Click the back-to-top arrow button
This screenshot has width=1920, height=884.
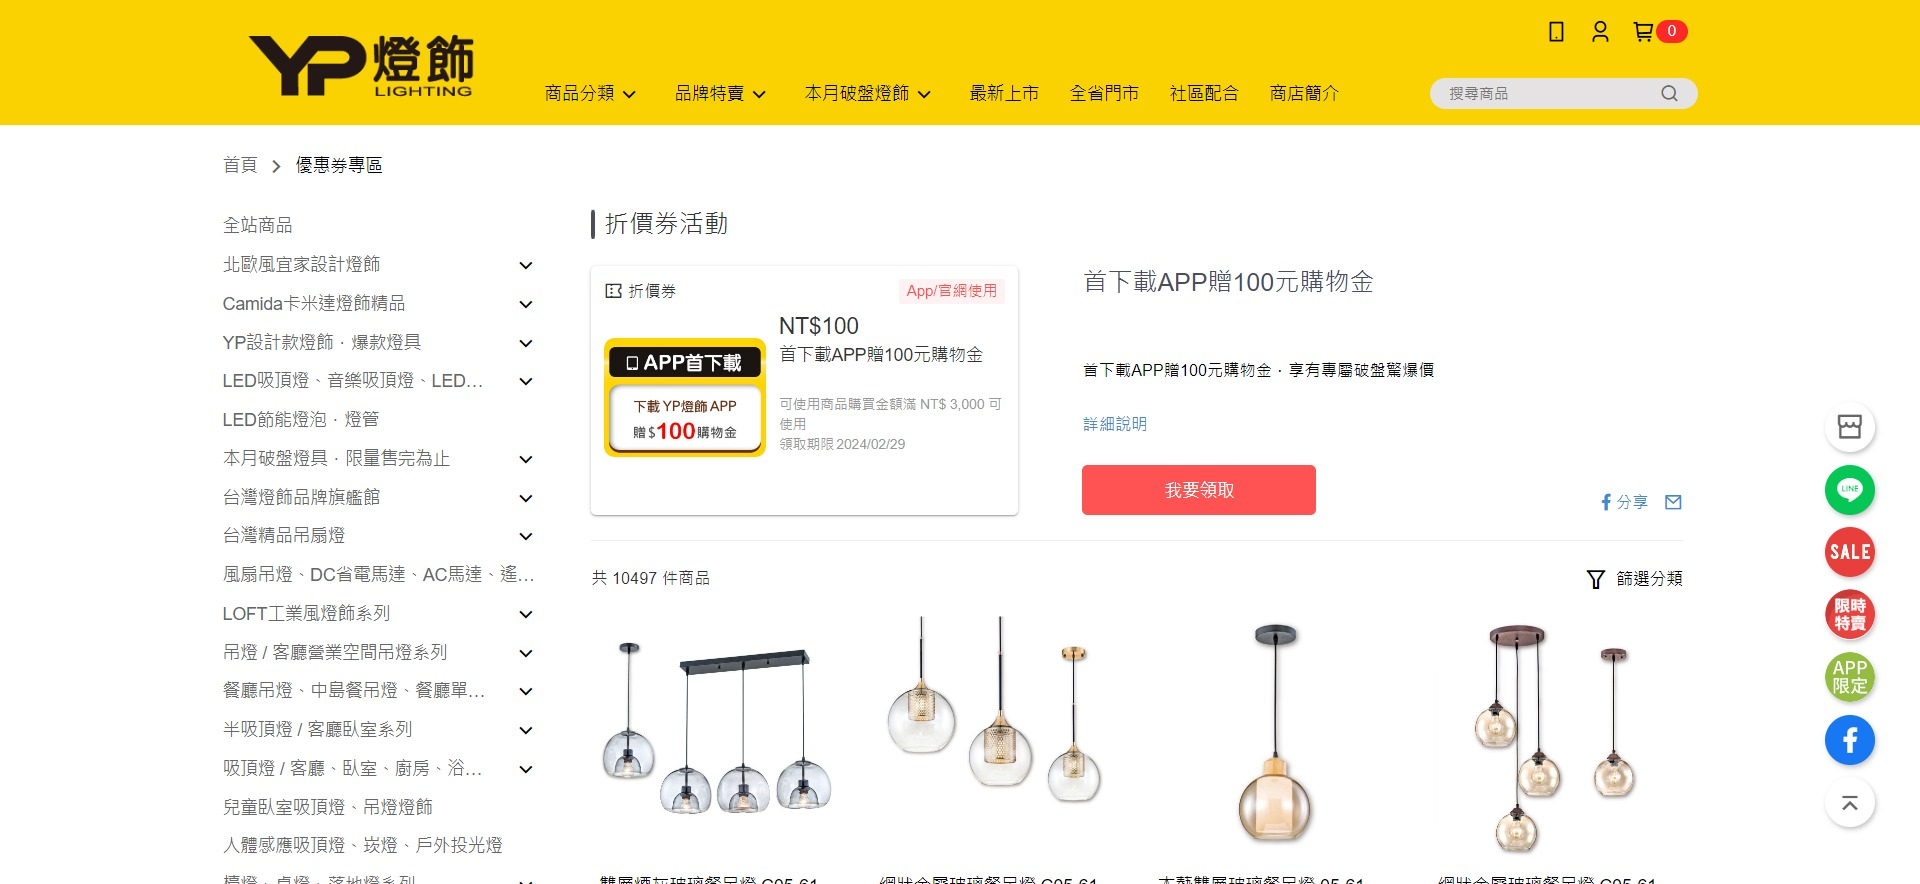(1850, 803)
